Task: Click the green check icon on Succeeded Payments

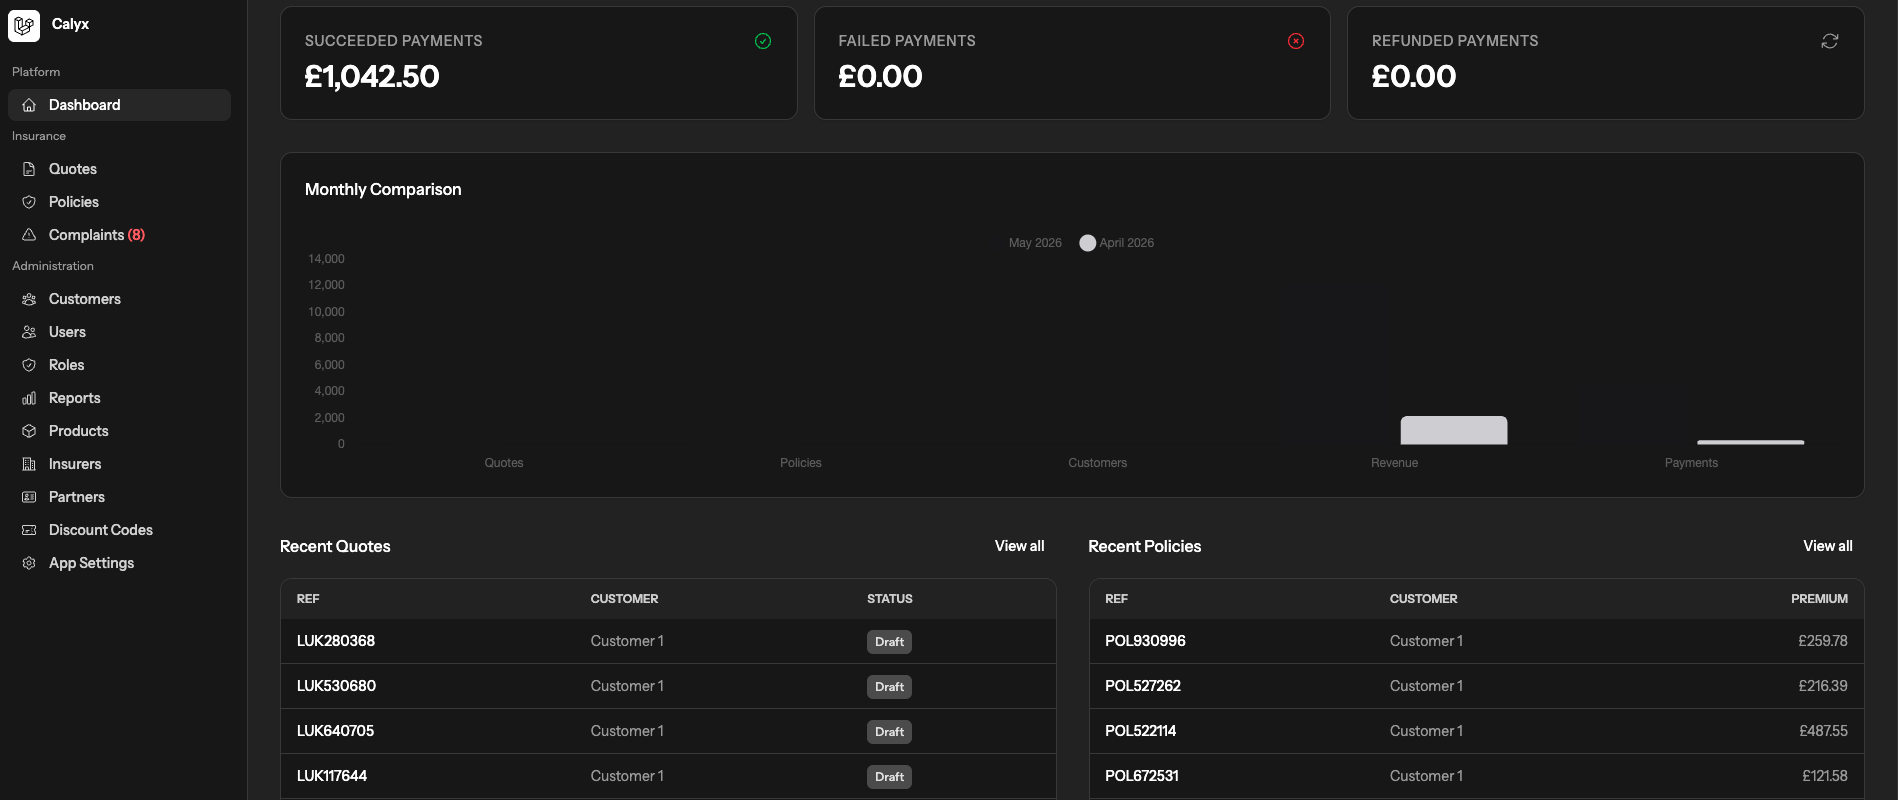Action: (763, 41)
